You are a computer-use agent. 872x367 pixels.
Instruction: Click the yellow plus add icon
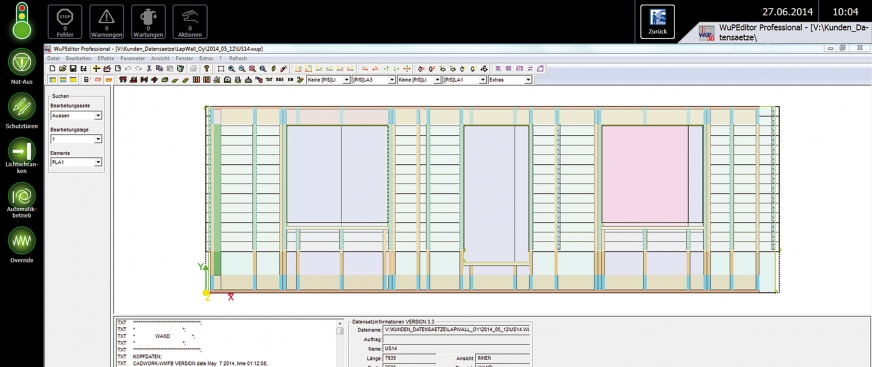[x=96, y=68]
